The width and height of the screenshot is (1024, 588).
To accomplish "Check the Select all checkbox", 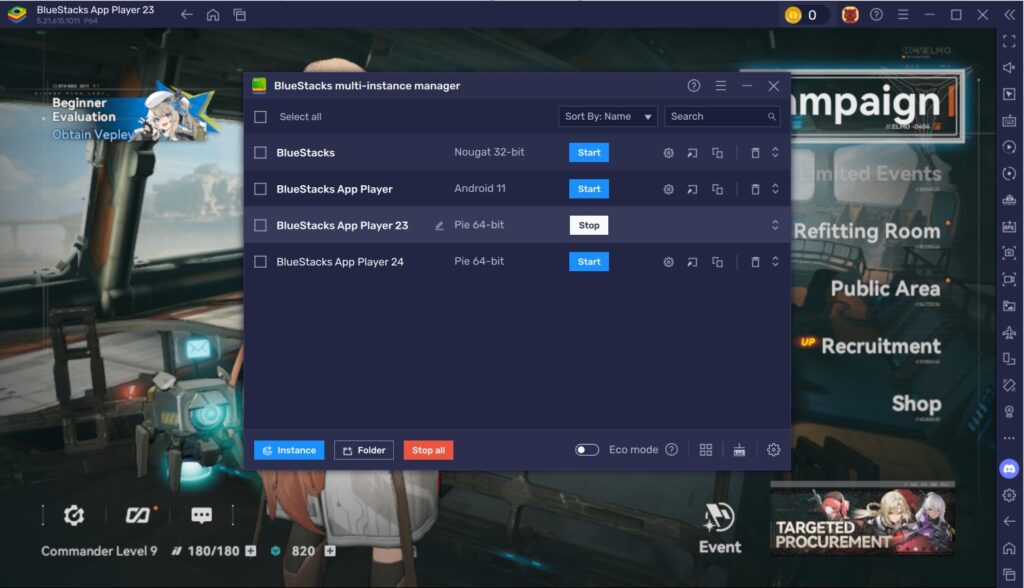I will 260,116.
